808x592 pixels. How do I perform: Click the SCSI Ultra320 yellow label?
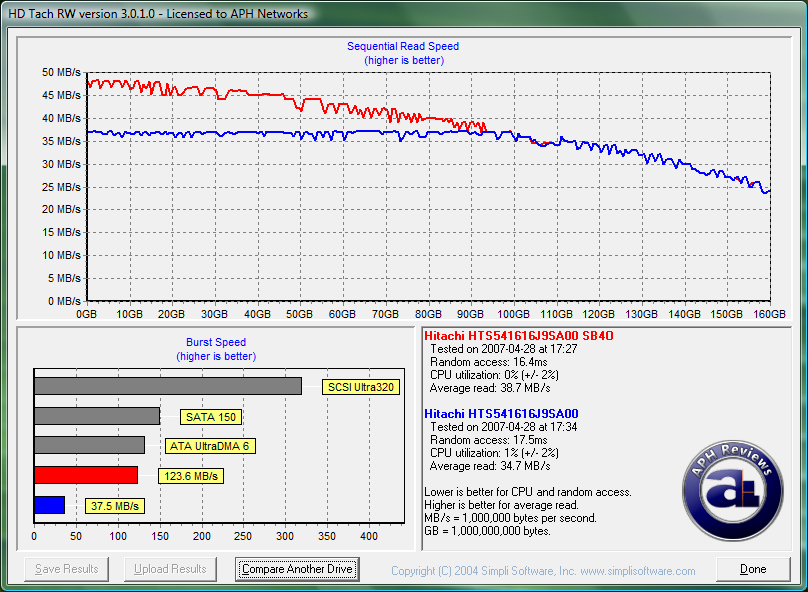[361, 387]
